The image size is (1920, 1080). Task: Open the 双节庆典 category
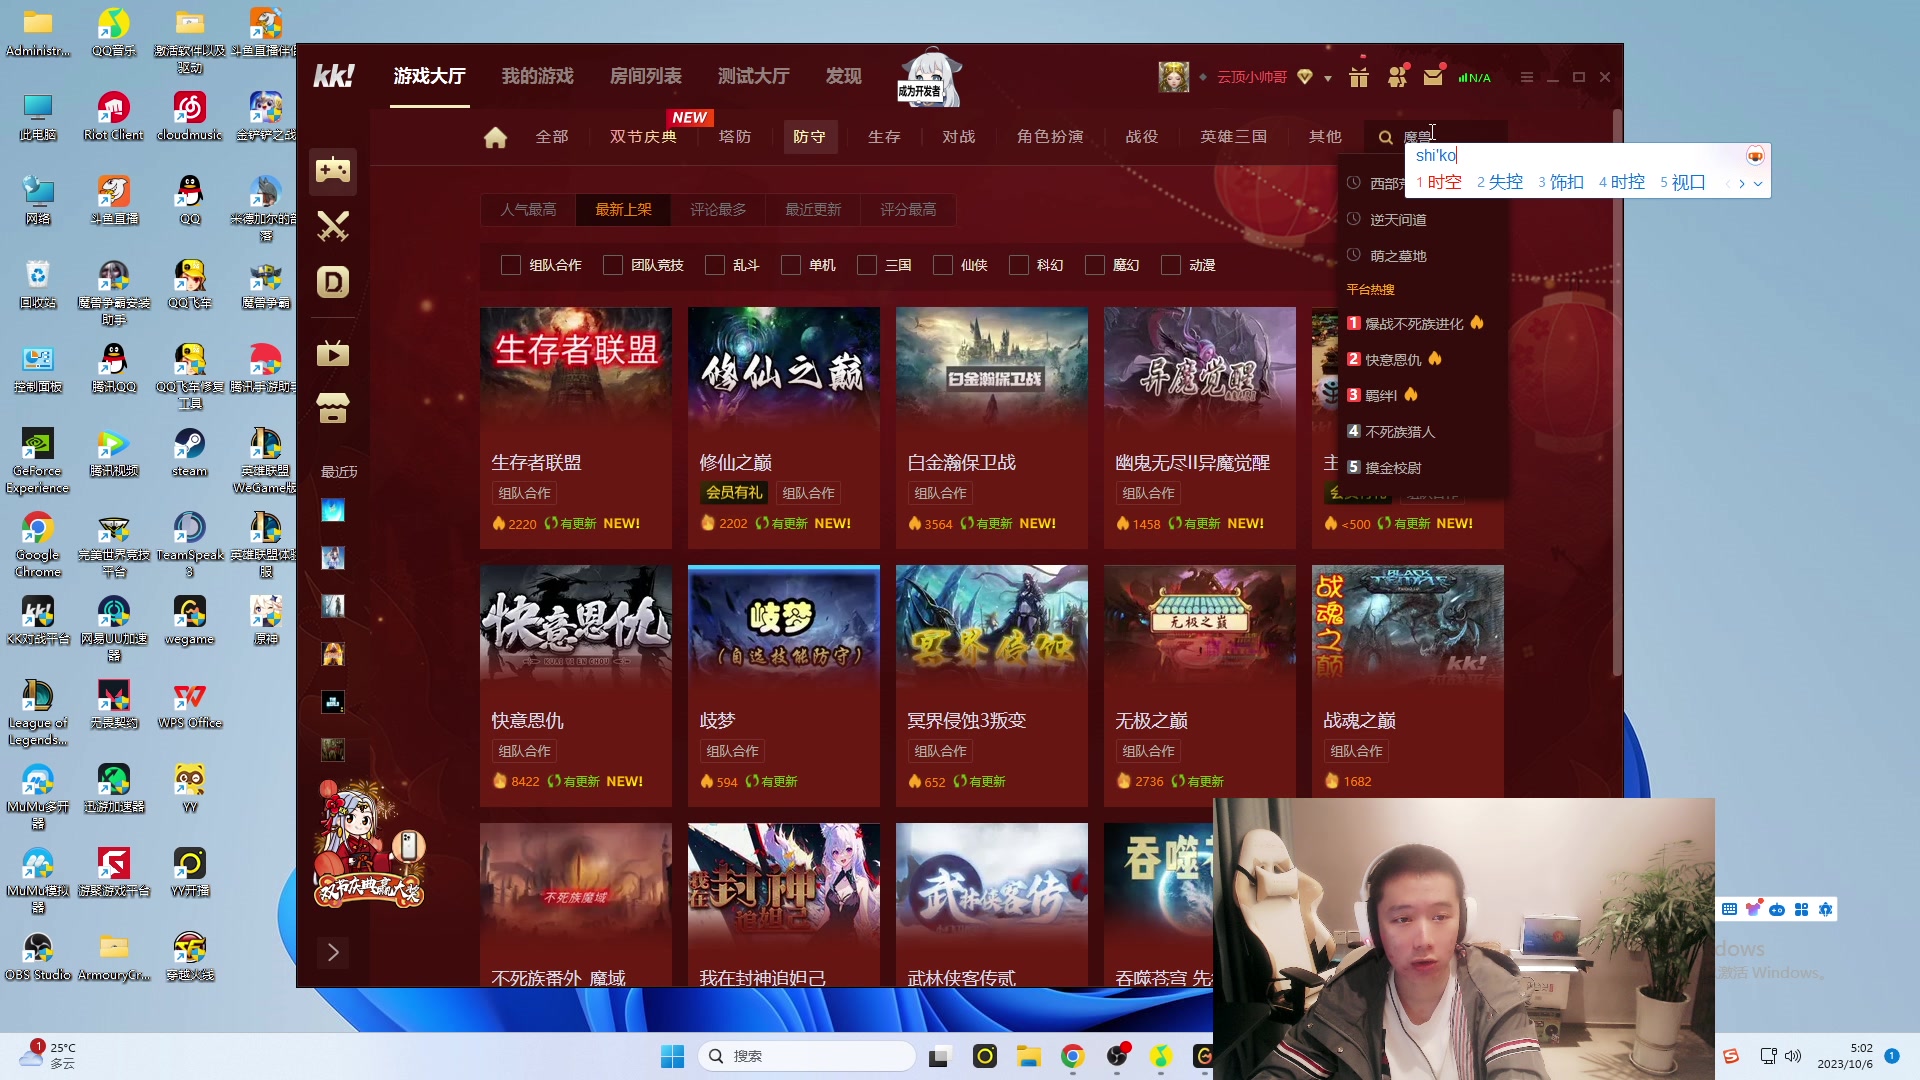(643, 137)
